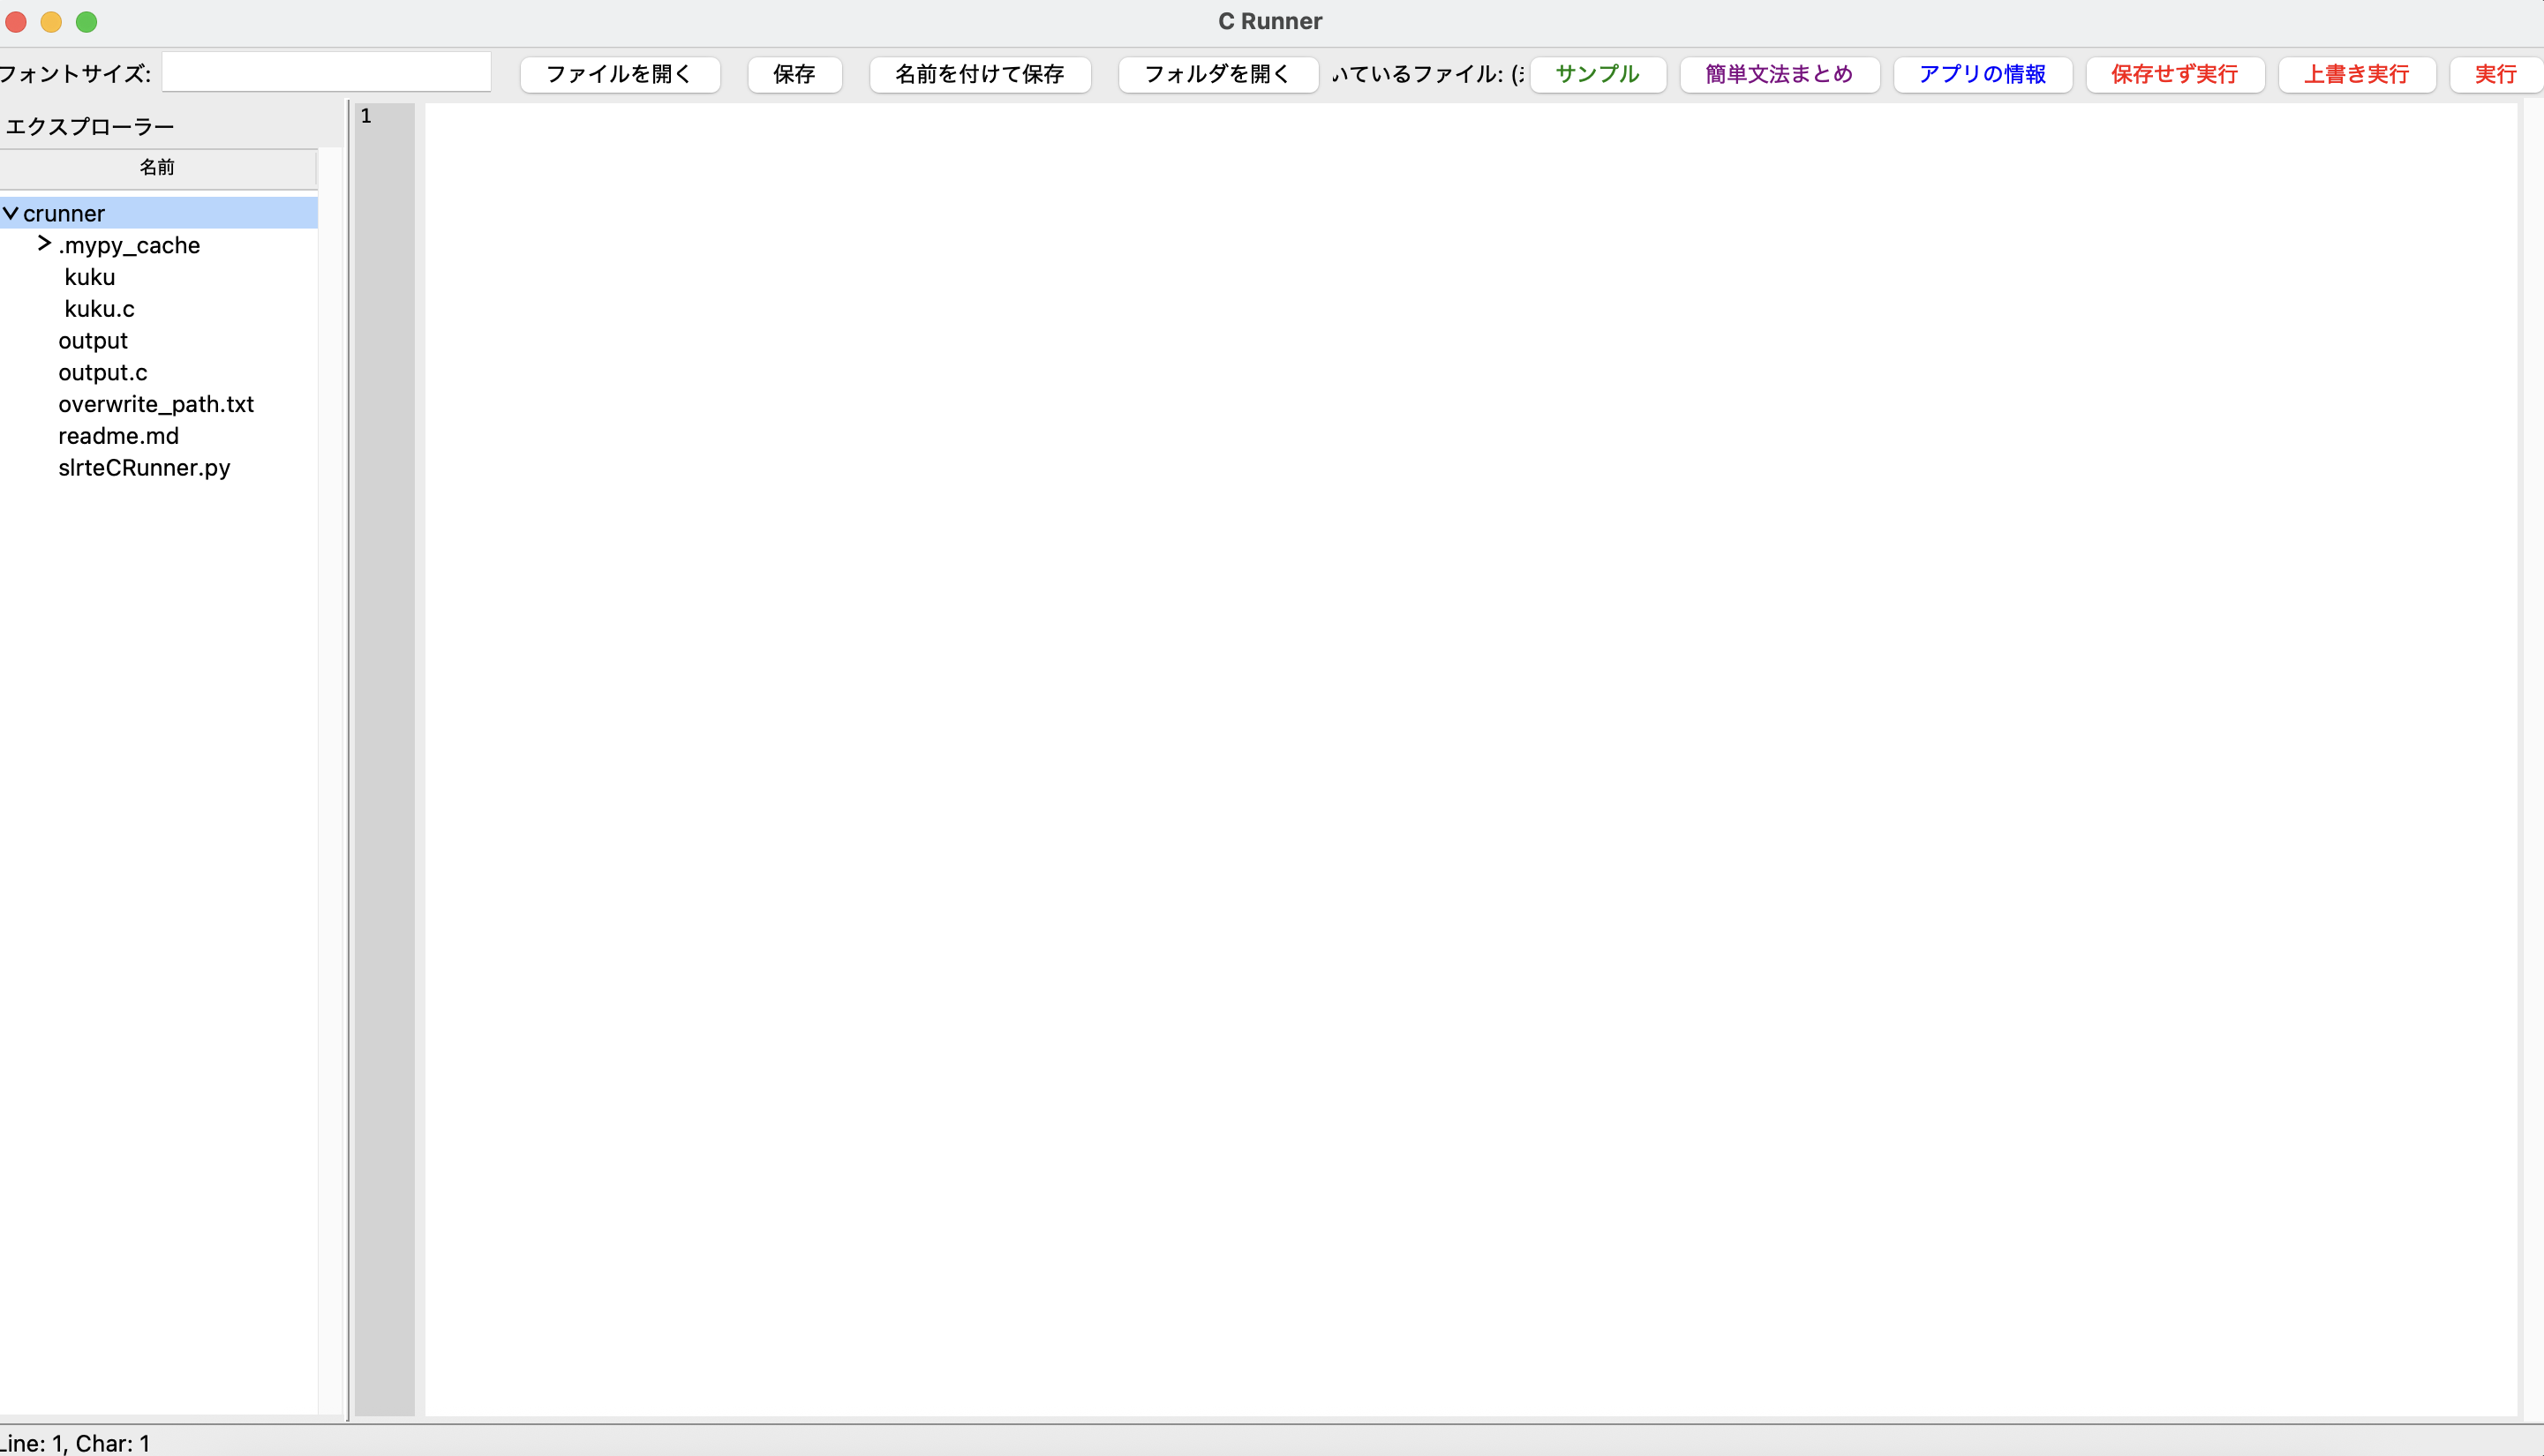Select output.c source file

[102, 372]
